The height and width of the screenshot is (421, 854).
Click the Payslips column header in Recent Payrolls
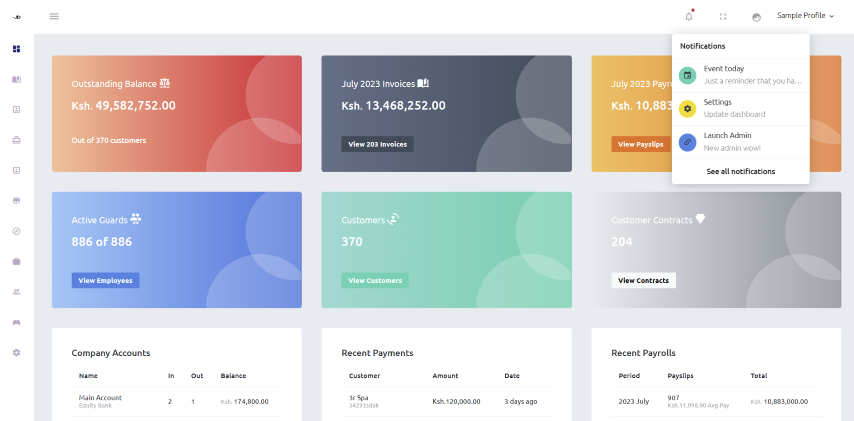pos(680,376)
